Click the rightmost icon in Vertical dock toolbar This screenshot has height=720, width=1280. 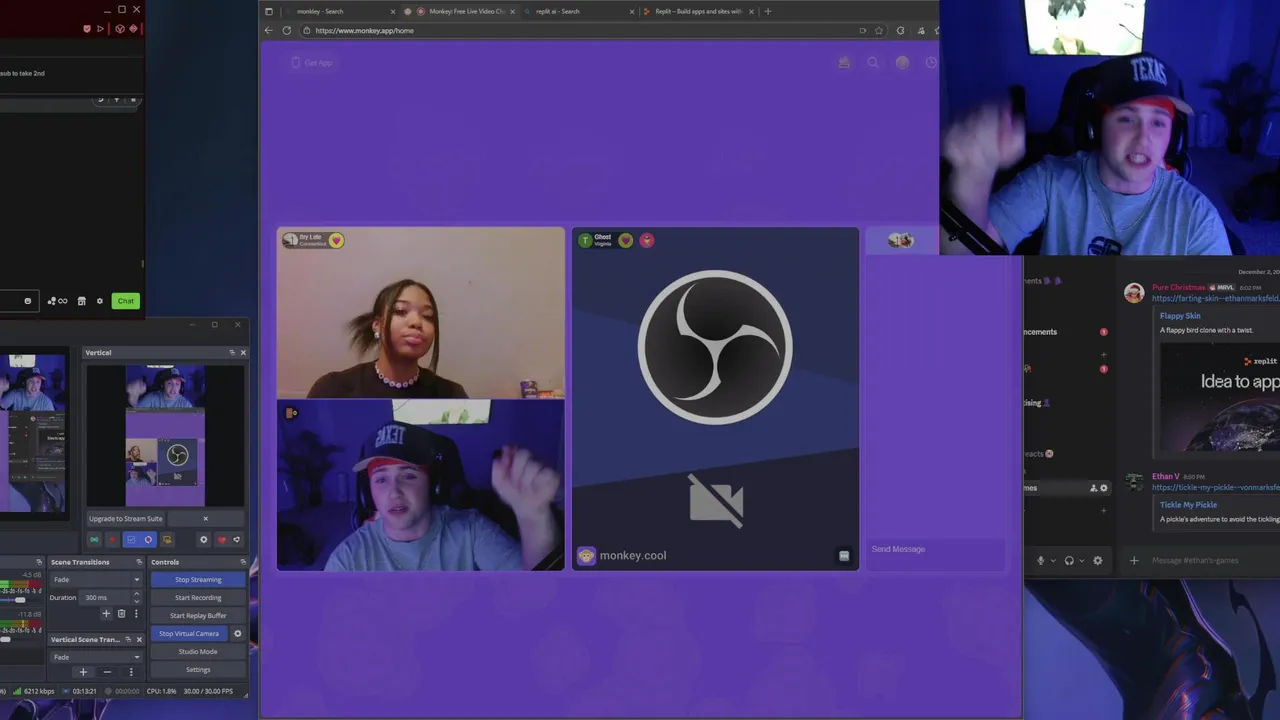point(237,540)
